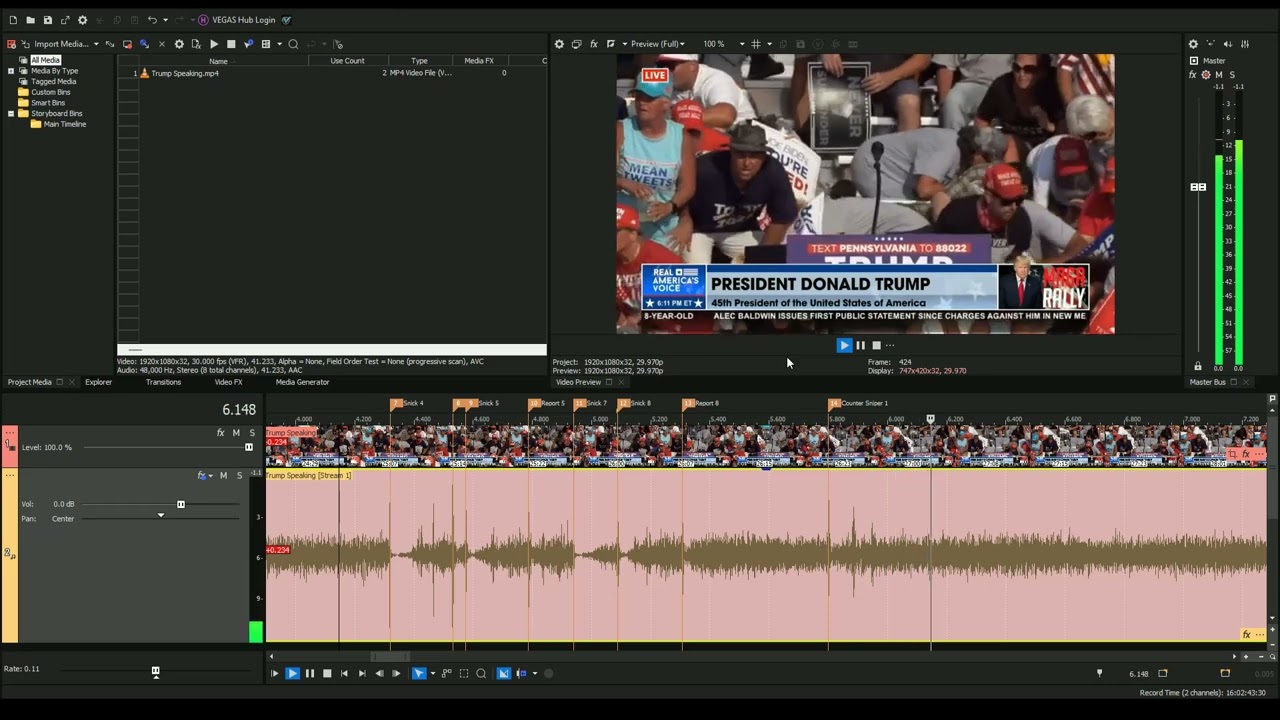Expand the Media By Type tree node

pyautogui.click(x=11, y=71)
